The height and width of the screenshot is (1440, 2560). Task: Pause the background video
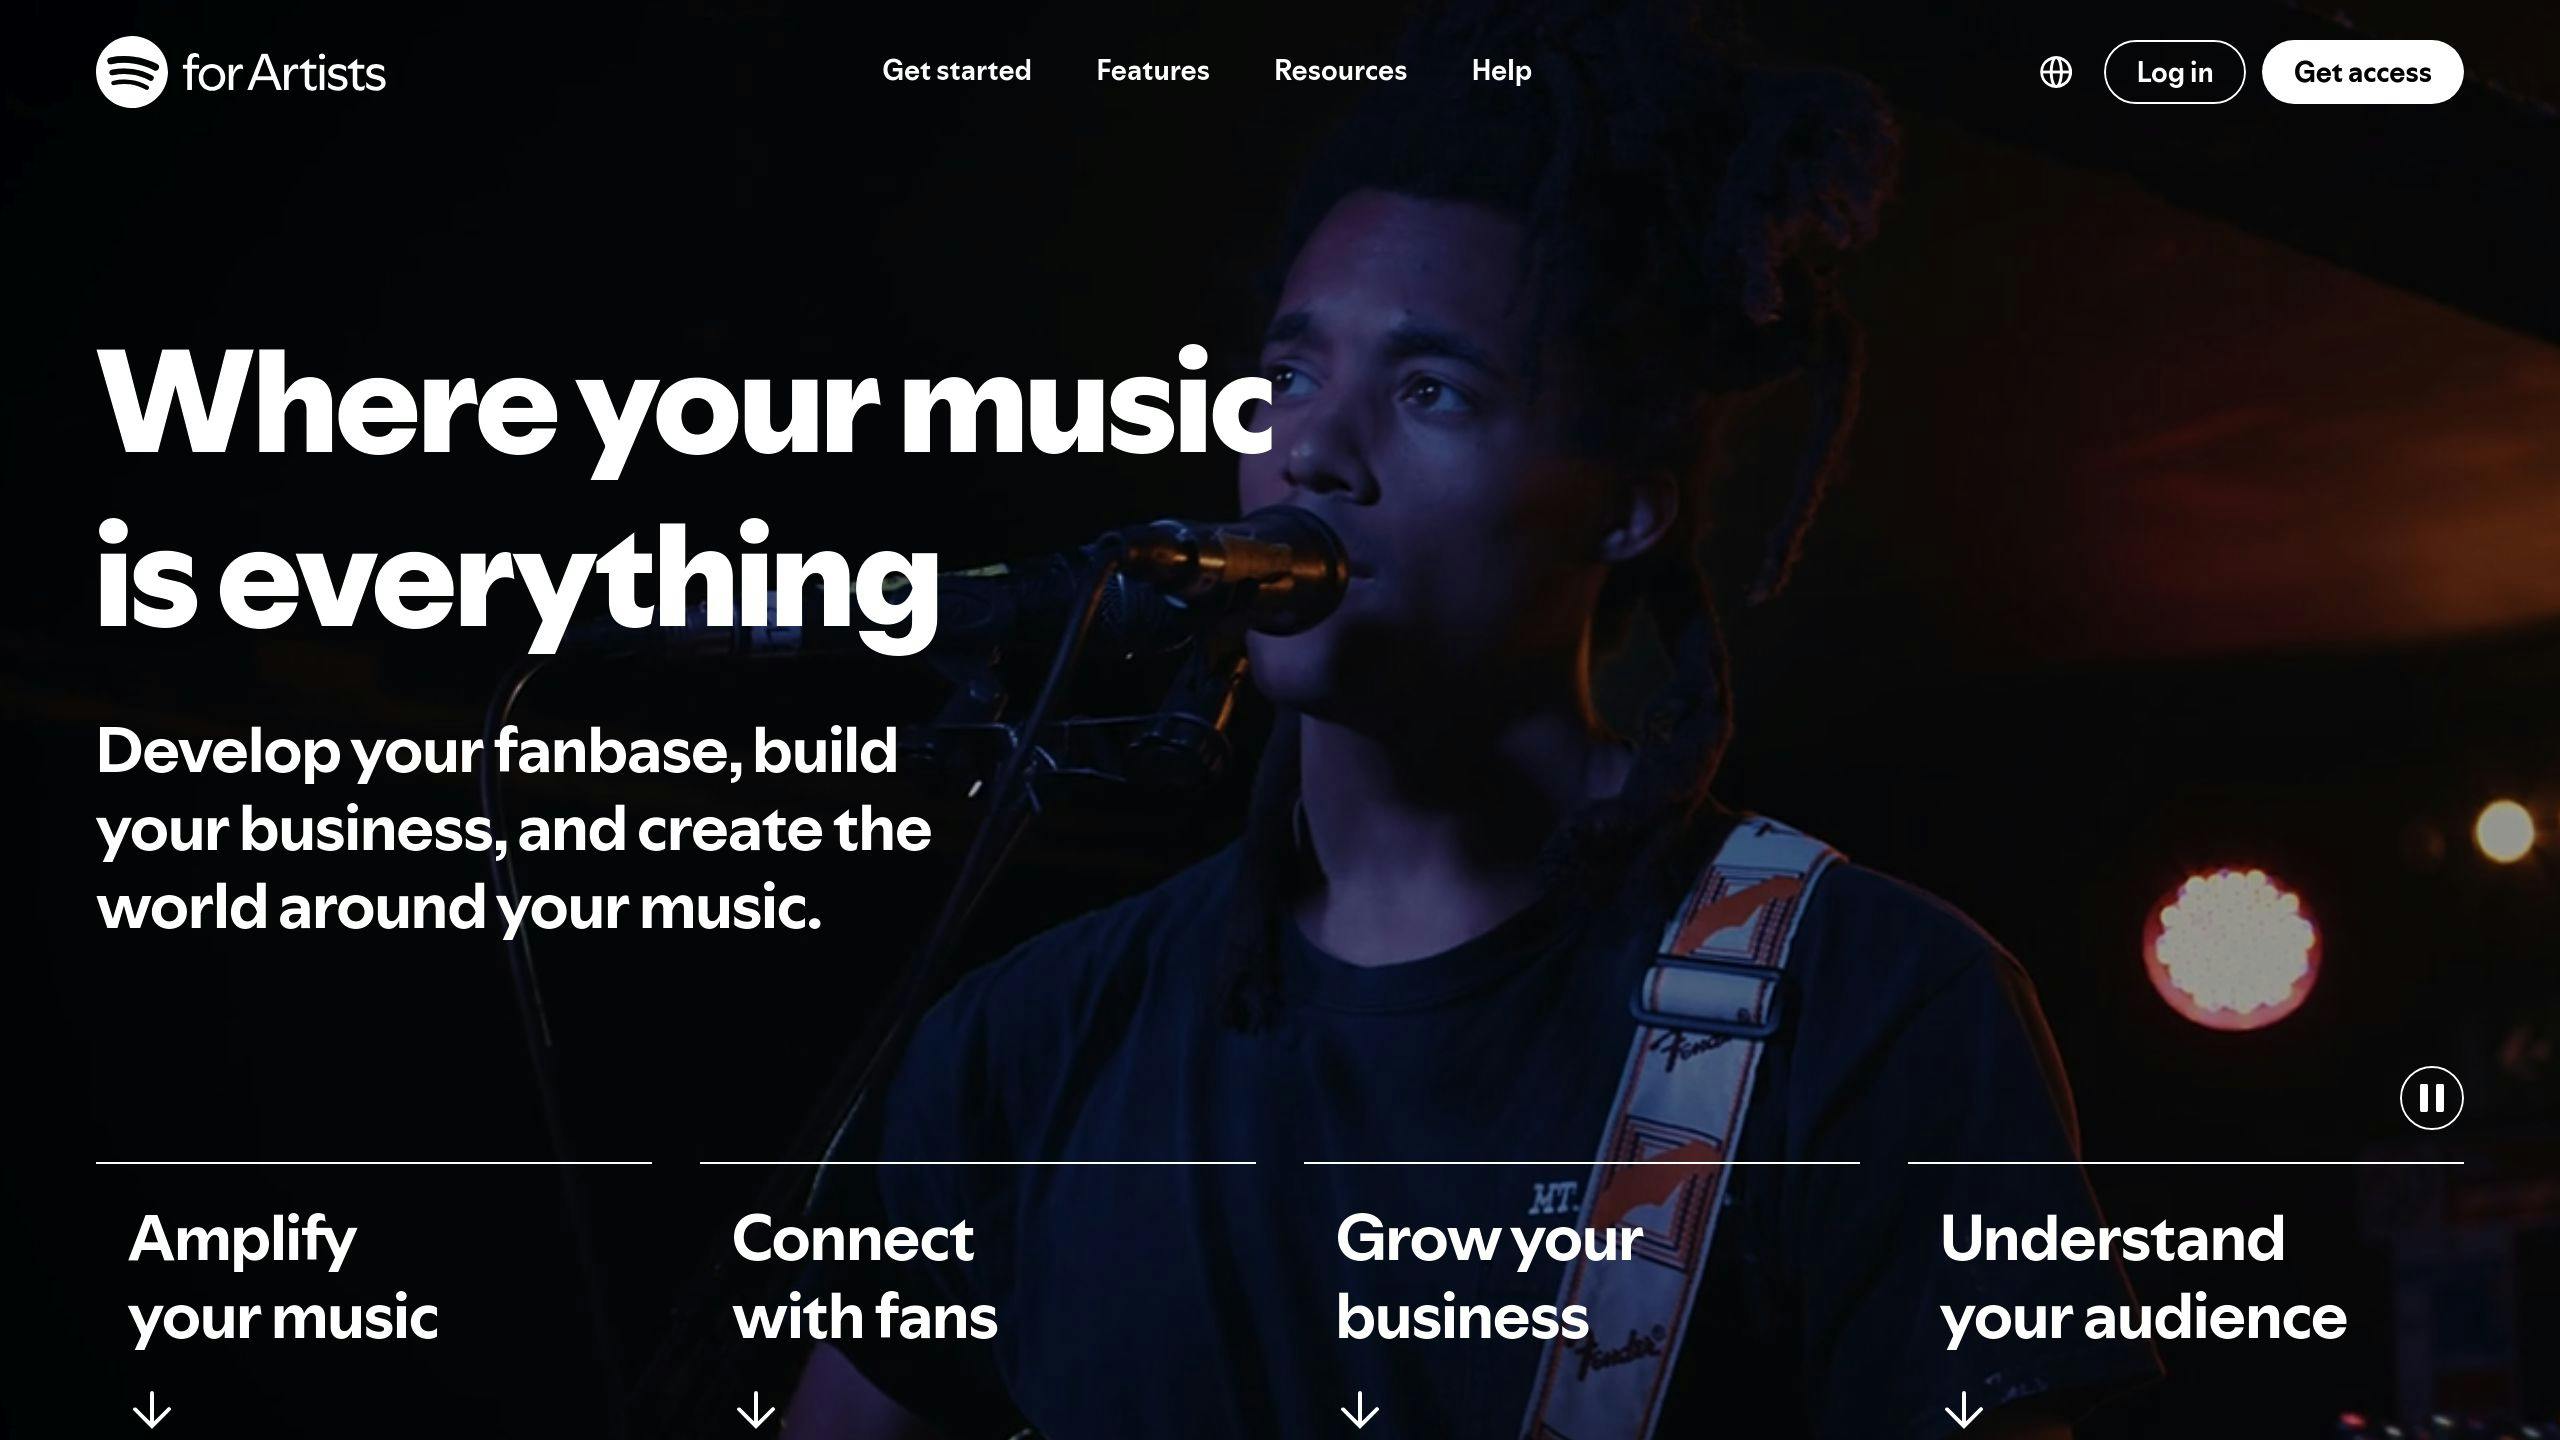(2431, 1098)
